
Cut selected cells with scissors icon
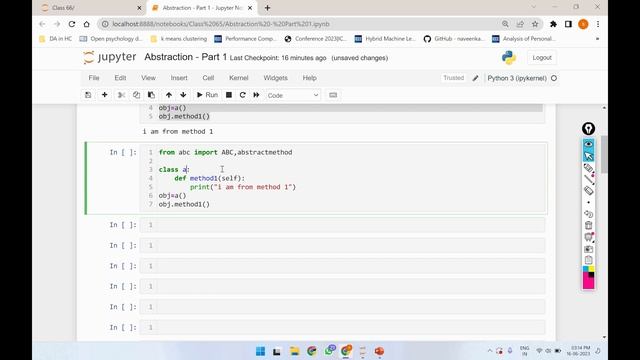point(121,95)
